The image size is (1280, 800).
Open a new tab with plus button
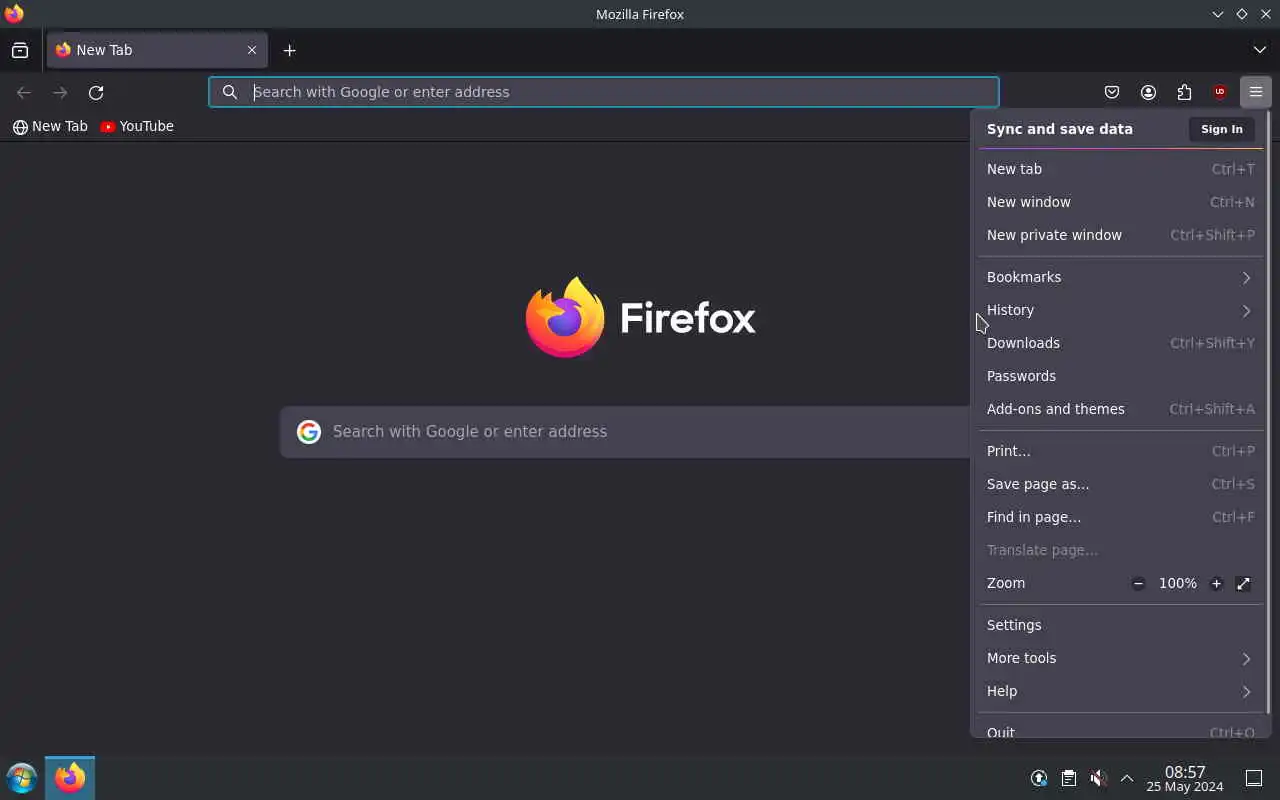289,50
